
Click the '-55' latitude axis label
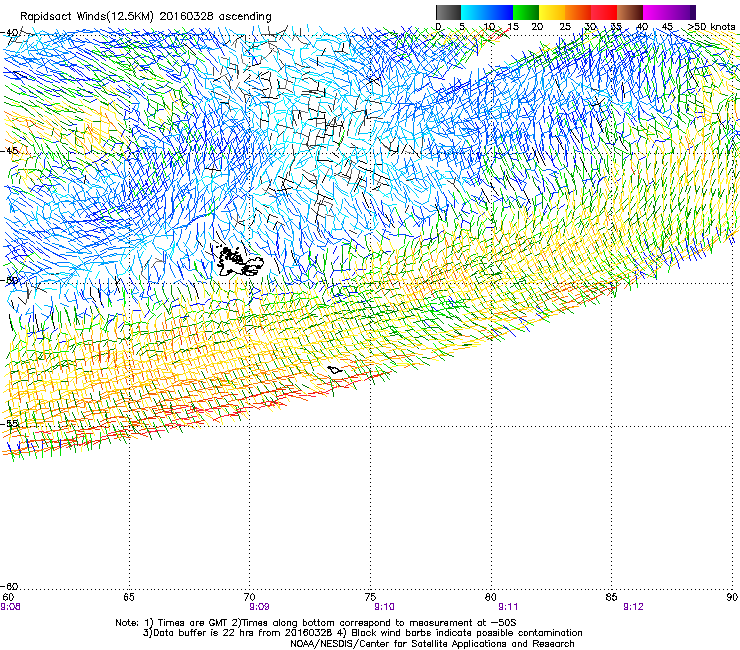[10, 423]
